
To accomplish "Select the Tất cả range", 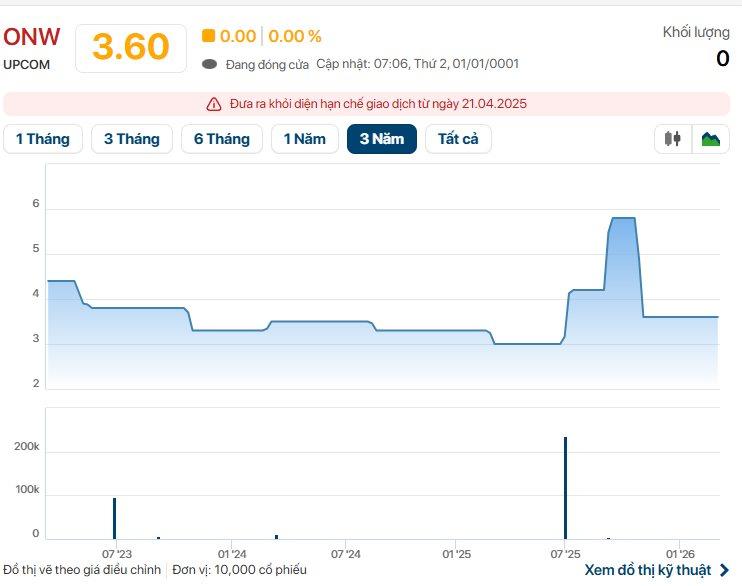I will pyautogui.click(x=458, y=139).
